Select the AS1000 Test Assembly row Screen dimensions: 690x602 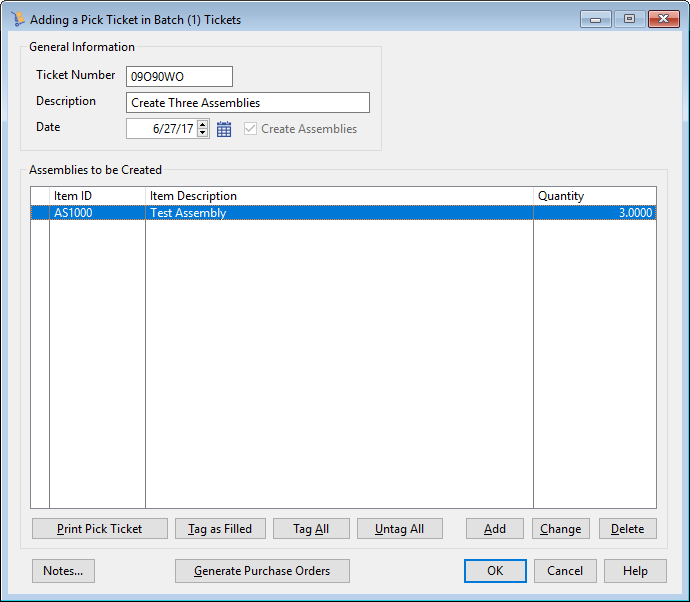(300, 213)
